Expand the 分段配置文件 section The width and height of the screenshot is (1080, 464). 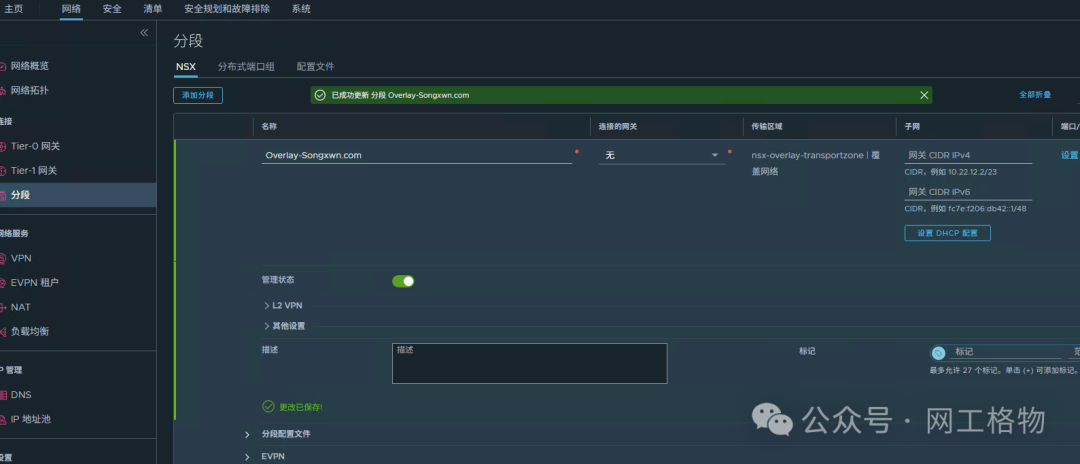click(x=278, y=434)
